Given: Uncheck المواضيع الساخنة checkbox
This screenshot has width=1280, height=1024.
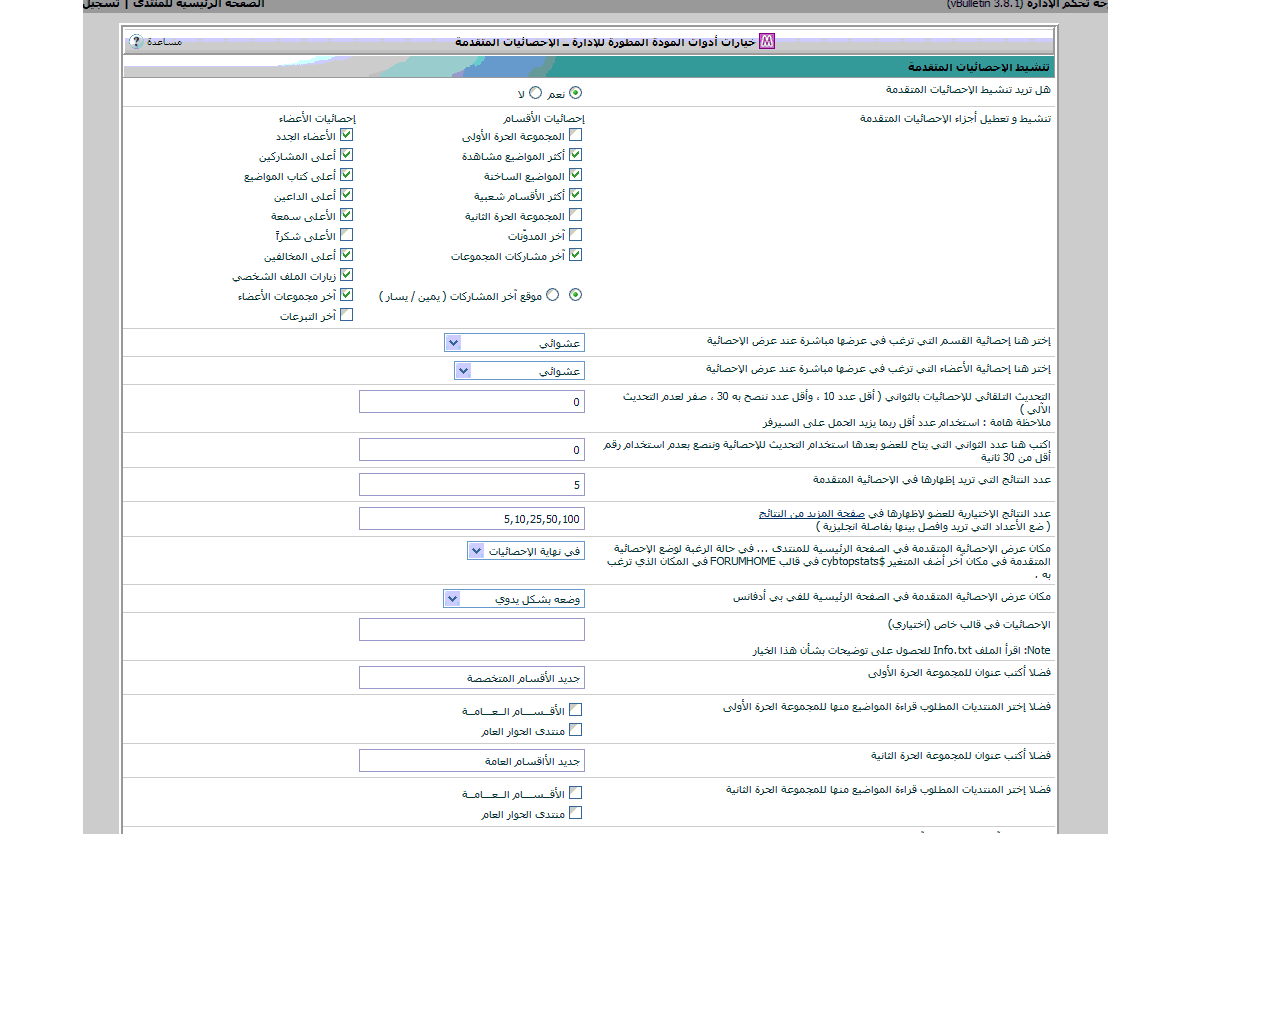Looking at the screenshot, I should pyautogui.click(x=575, y=175).
